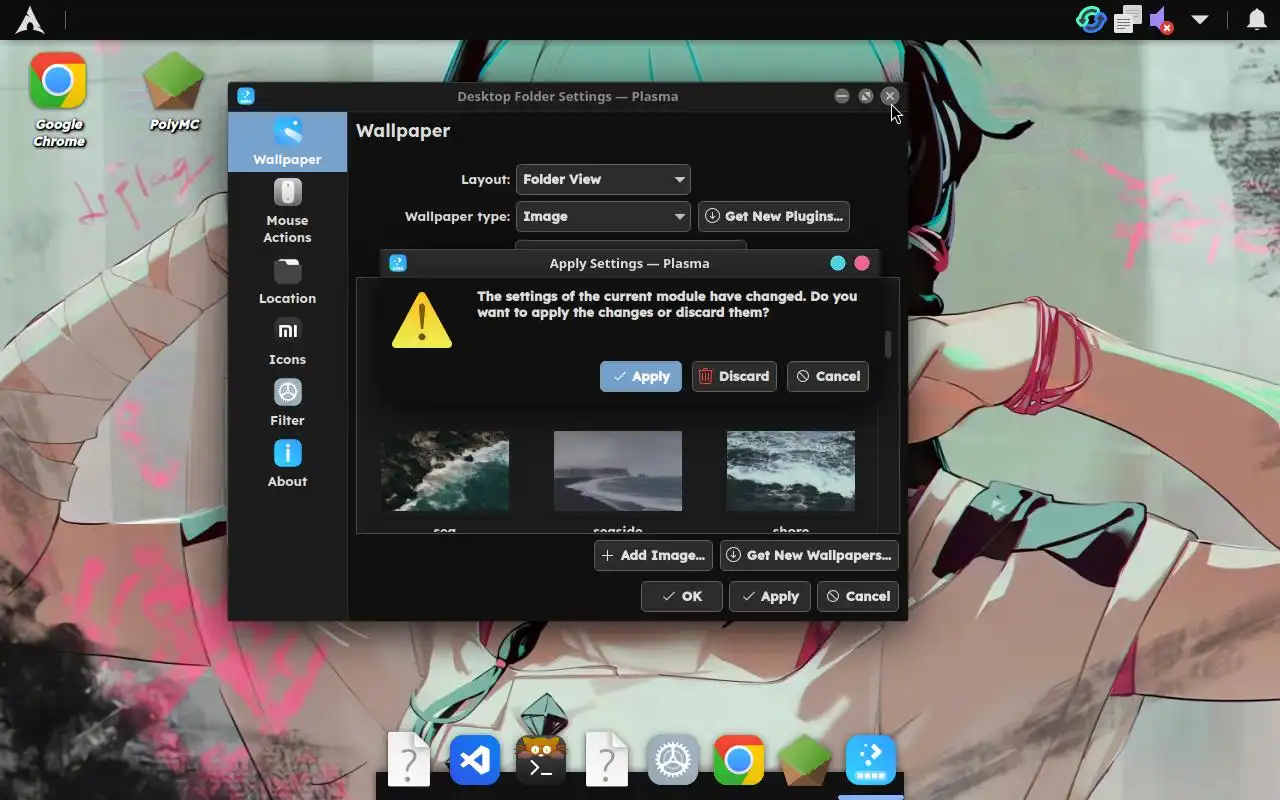Launch Google Chrome from the dock
This screenshot has width=1280, height=800.
[738, 762]
